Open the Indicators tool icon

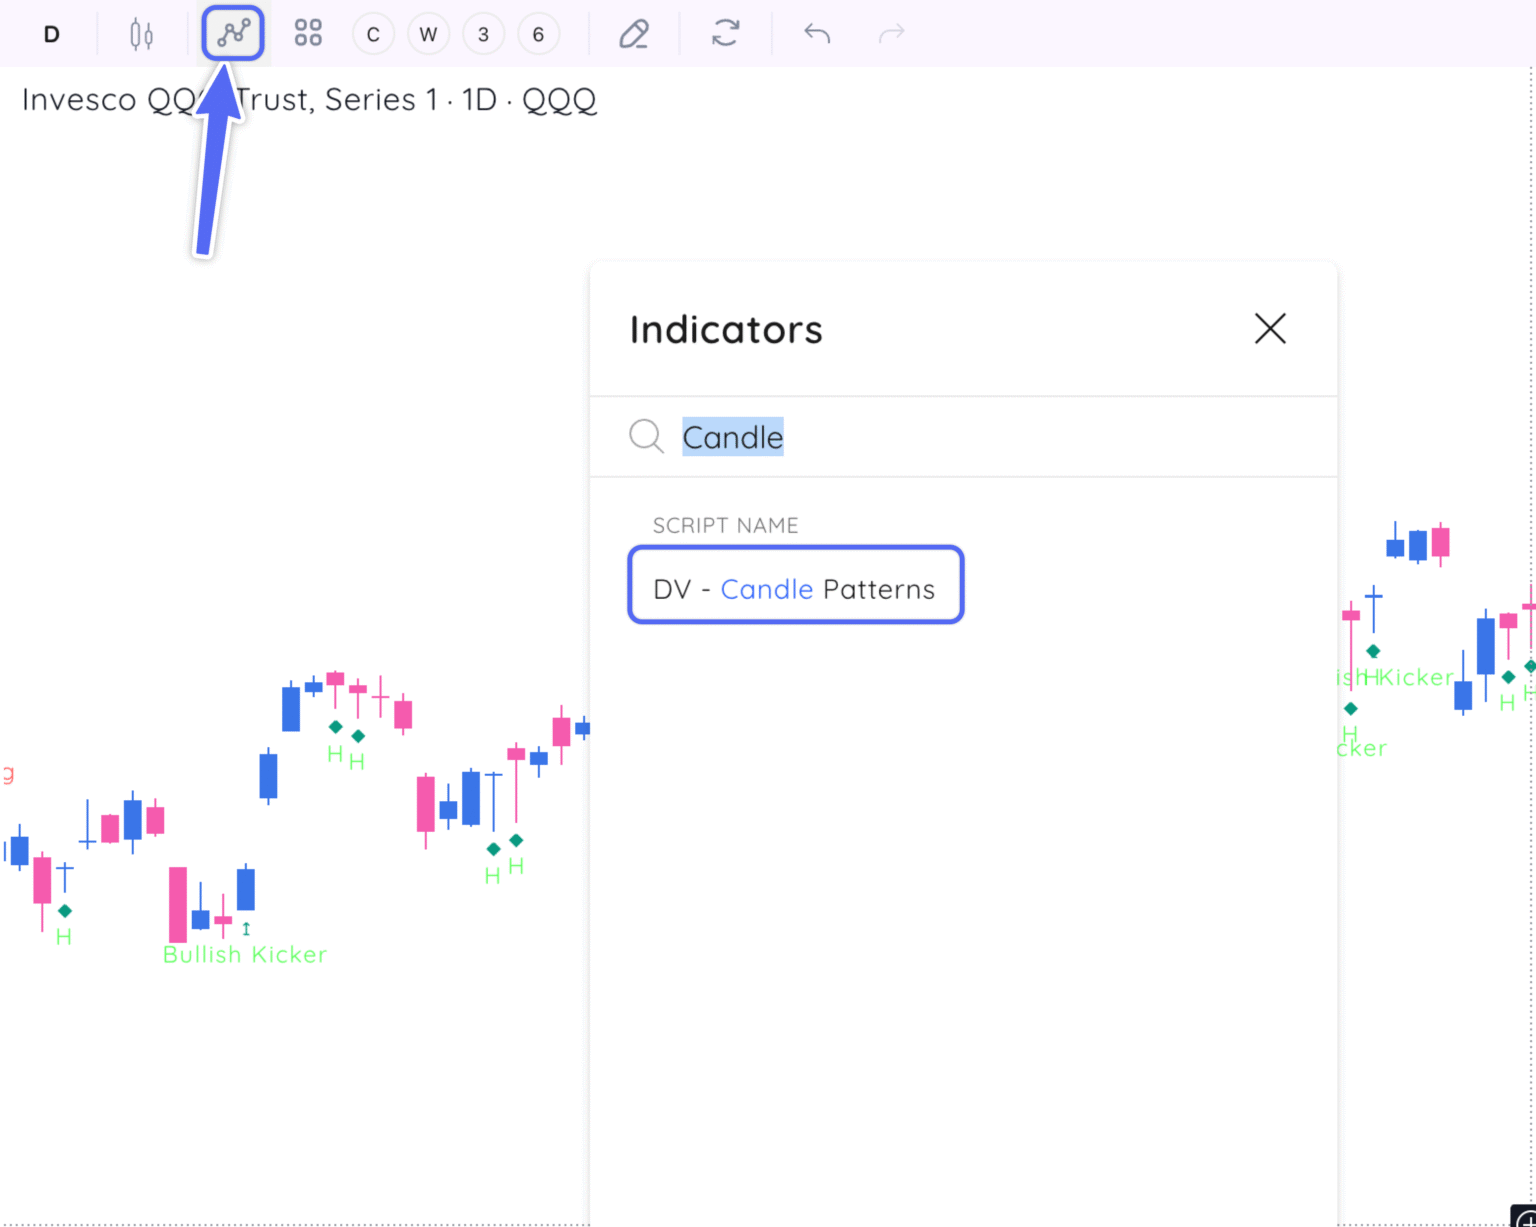[232, 33]
